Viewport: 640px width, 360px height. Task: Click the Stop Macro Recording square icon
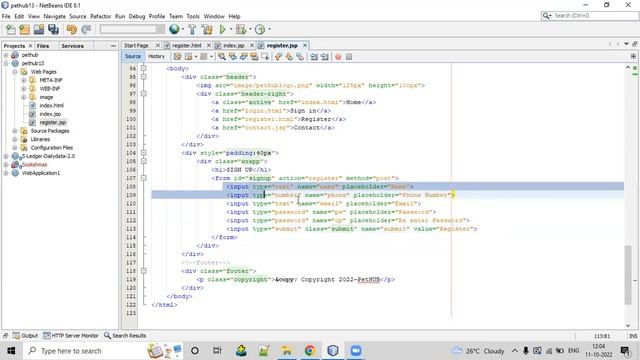(x=349, y=57)
